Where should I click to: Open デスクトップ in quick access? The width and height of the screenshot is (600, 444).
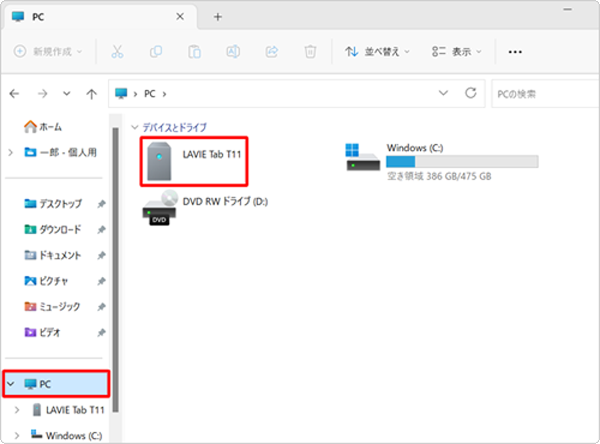[x=53, y=204]
